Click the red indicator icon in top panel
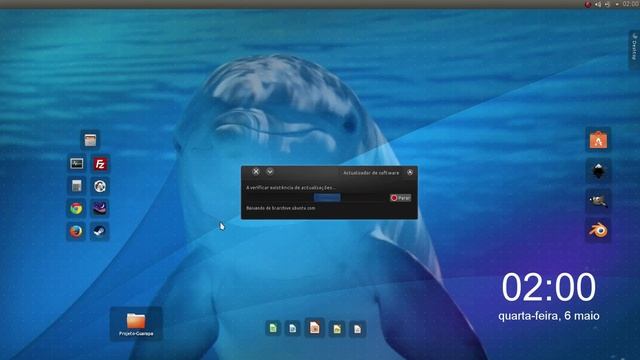640x360 pixels. point(588,4)
